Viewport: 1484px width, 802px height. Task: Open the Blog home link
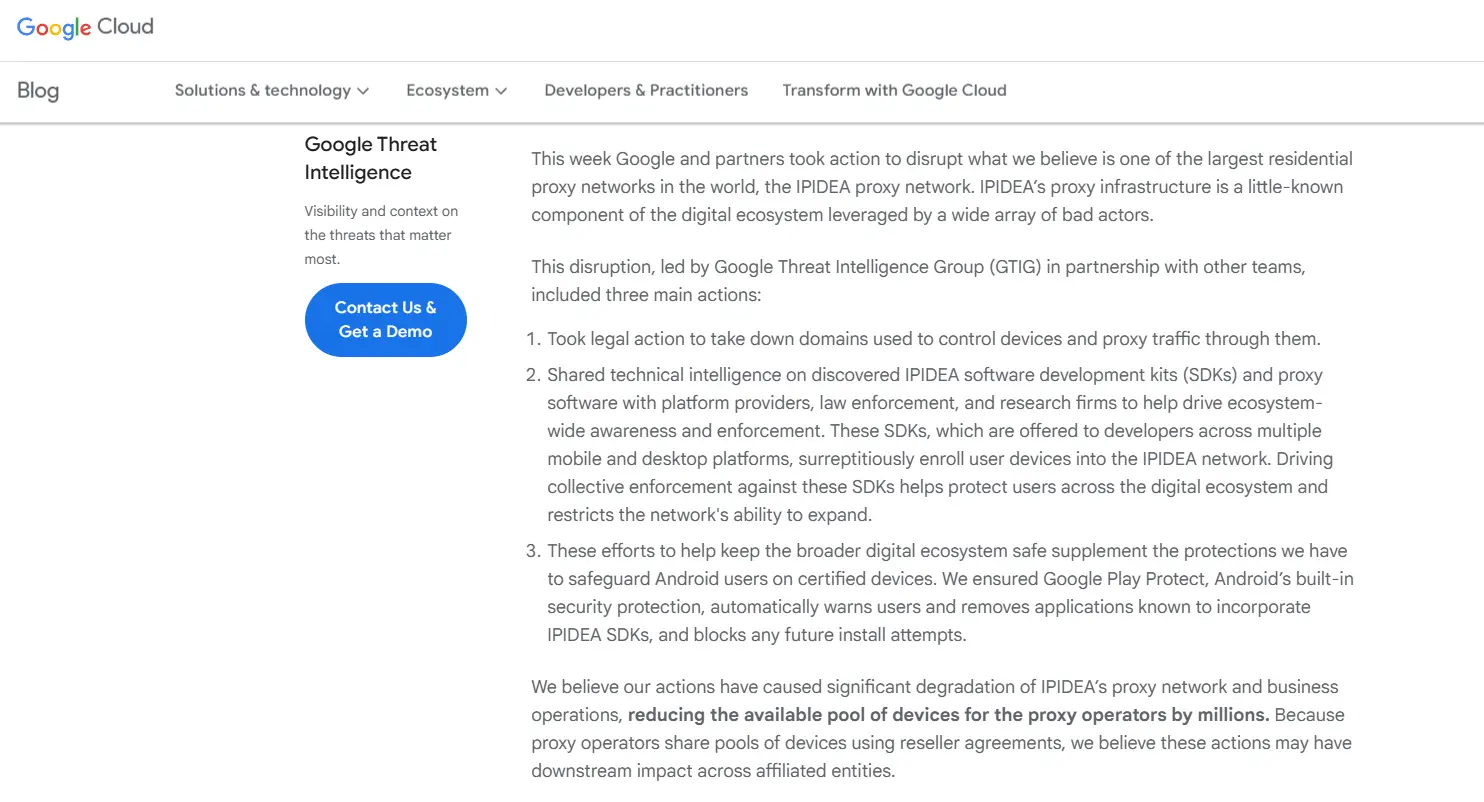[x=38, y=91]
